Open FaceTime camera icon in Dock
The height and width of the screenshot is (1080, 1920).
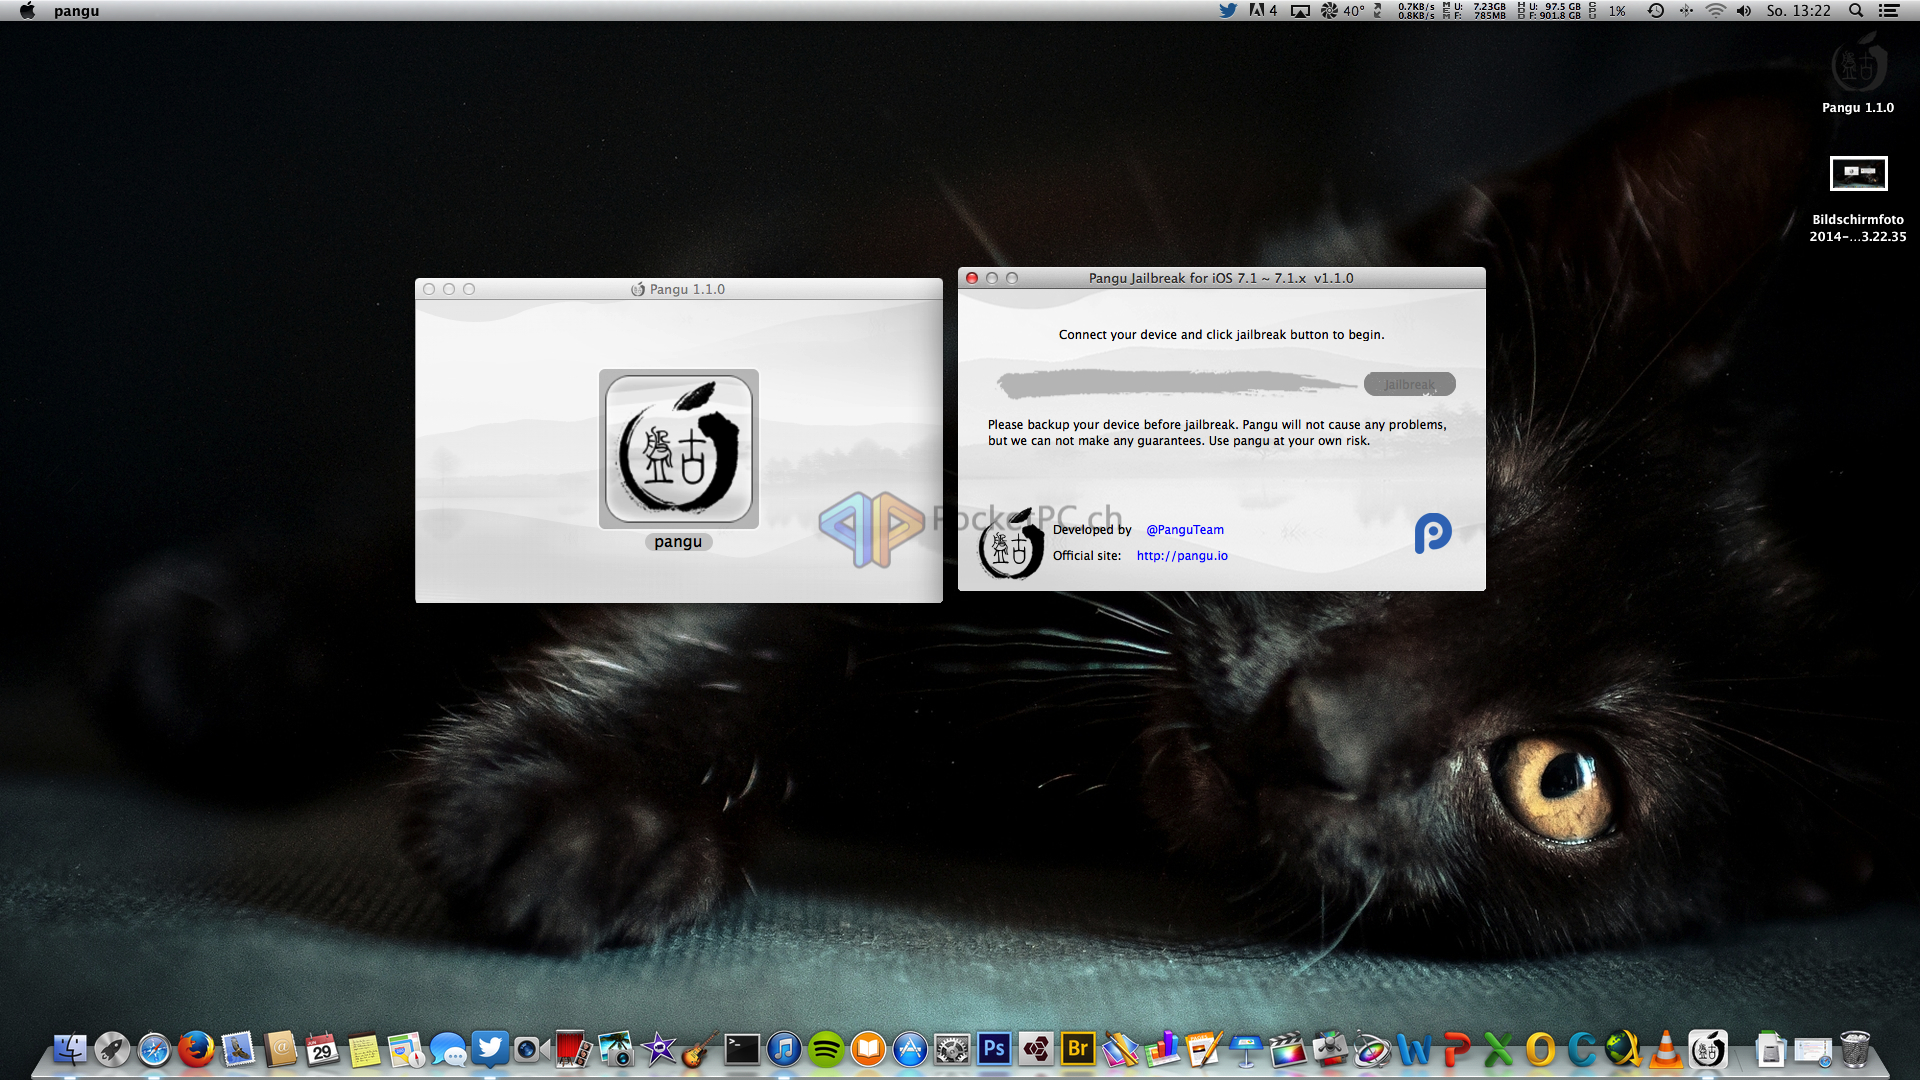point(532,1049)
